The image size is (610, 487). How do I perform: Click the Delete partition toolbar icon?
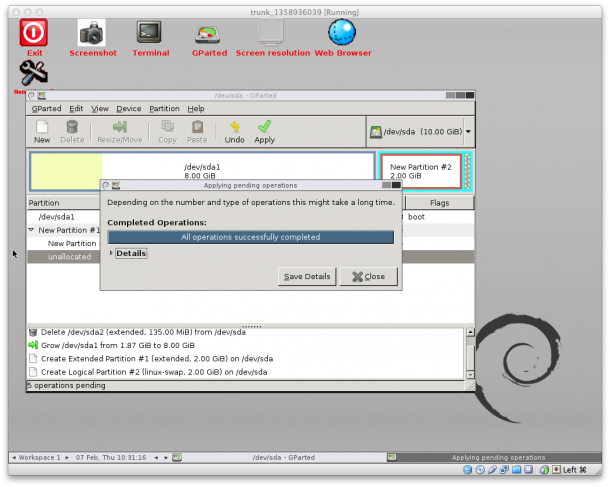72,127
